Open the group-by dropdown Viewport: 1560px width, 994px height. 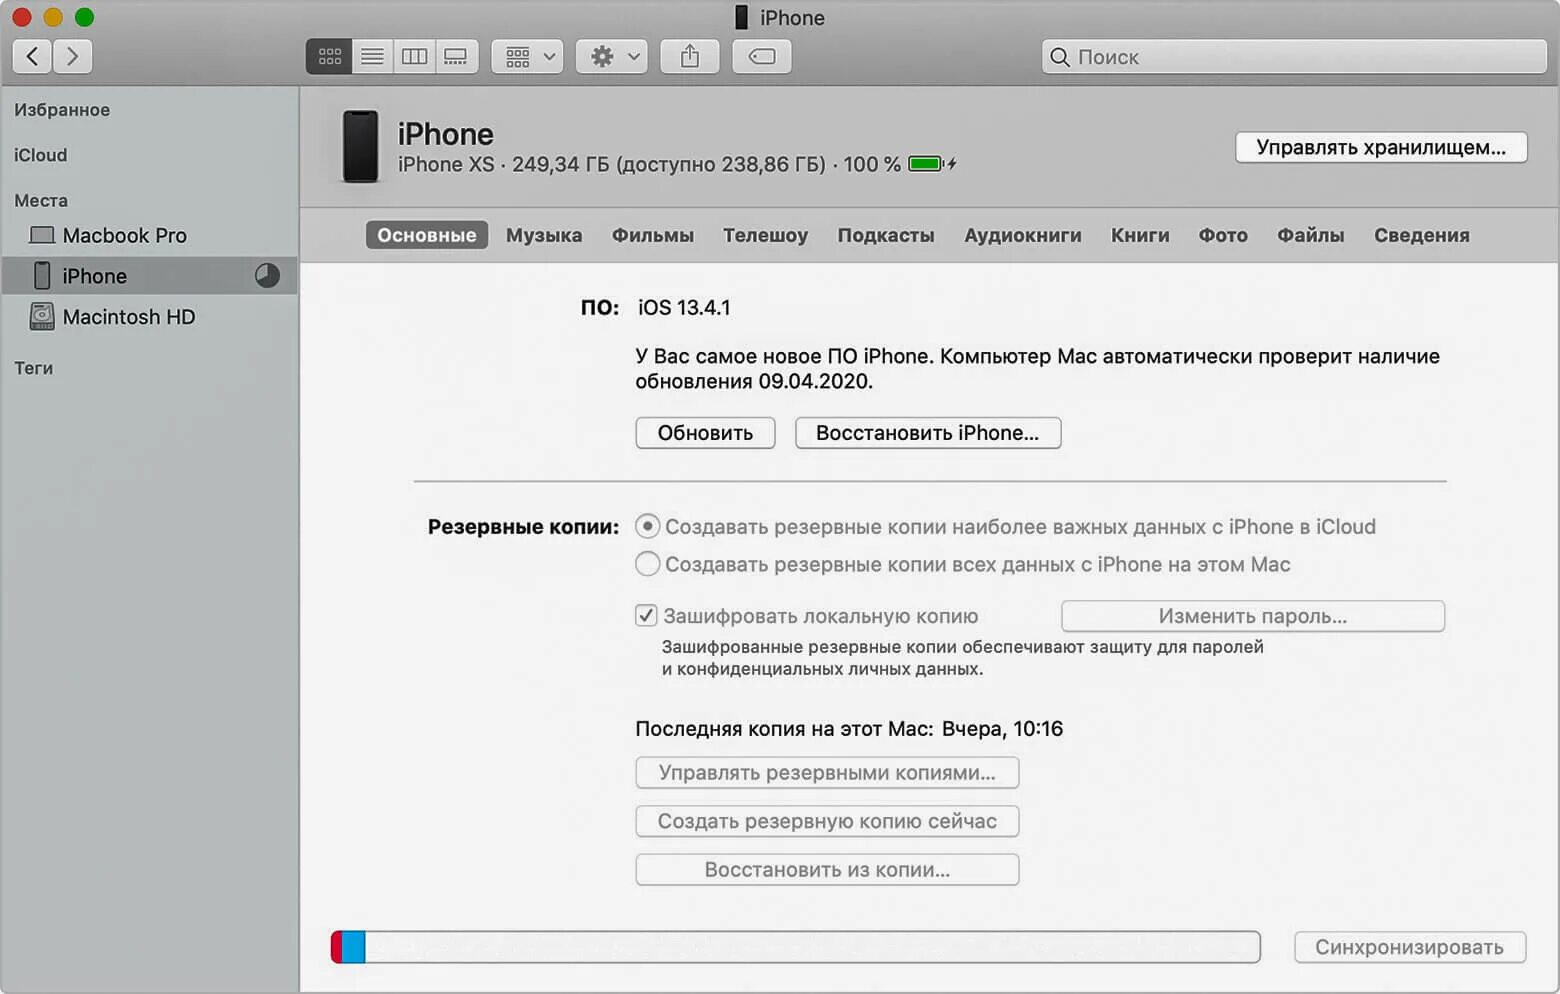(528, 57)
